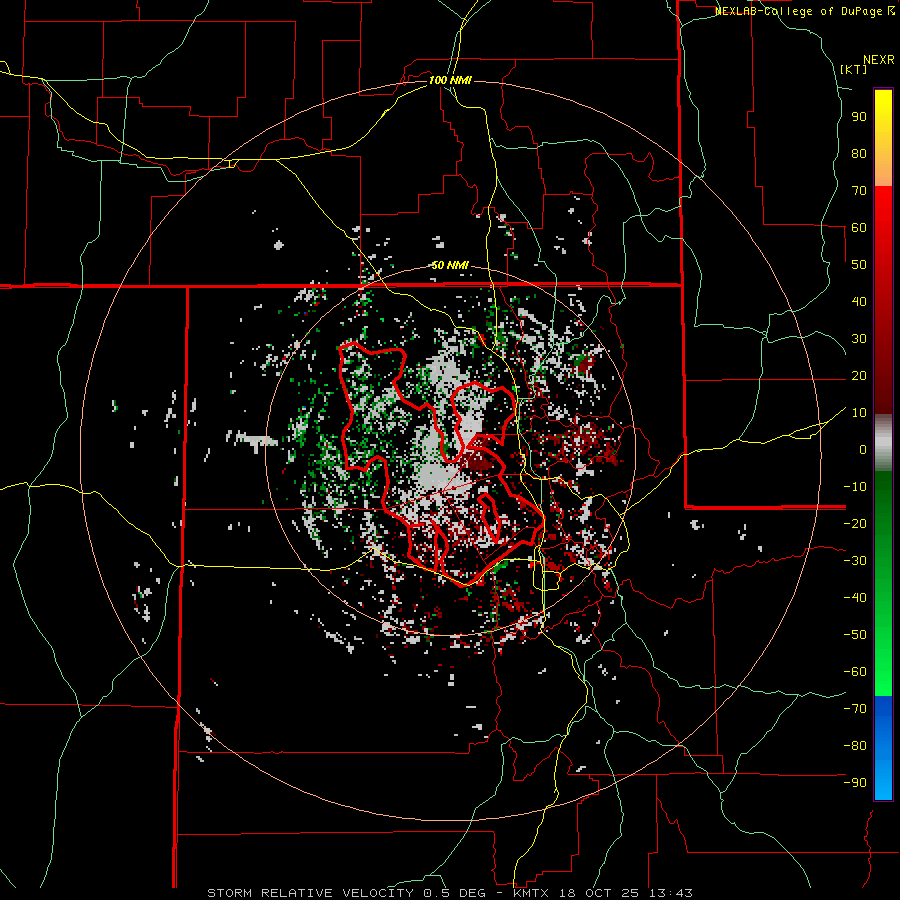Click the KT units label above the color scale

point(854,69)
